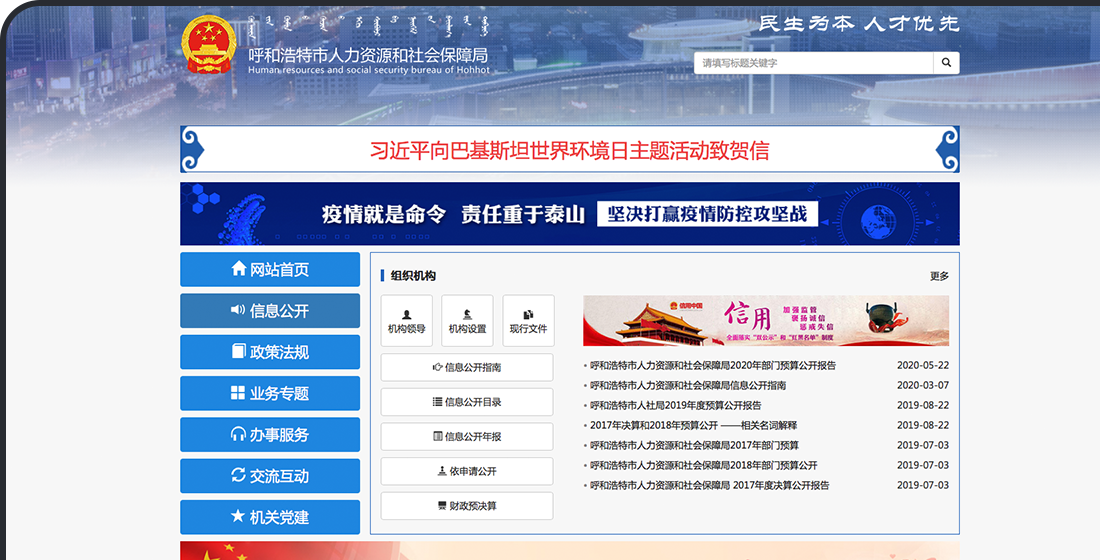Image resolution: width=1100 pixels, height=560 pixels.
Task: Select 信息公开 sidebar menu item
Action: tap(270, 311)
